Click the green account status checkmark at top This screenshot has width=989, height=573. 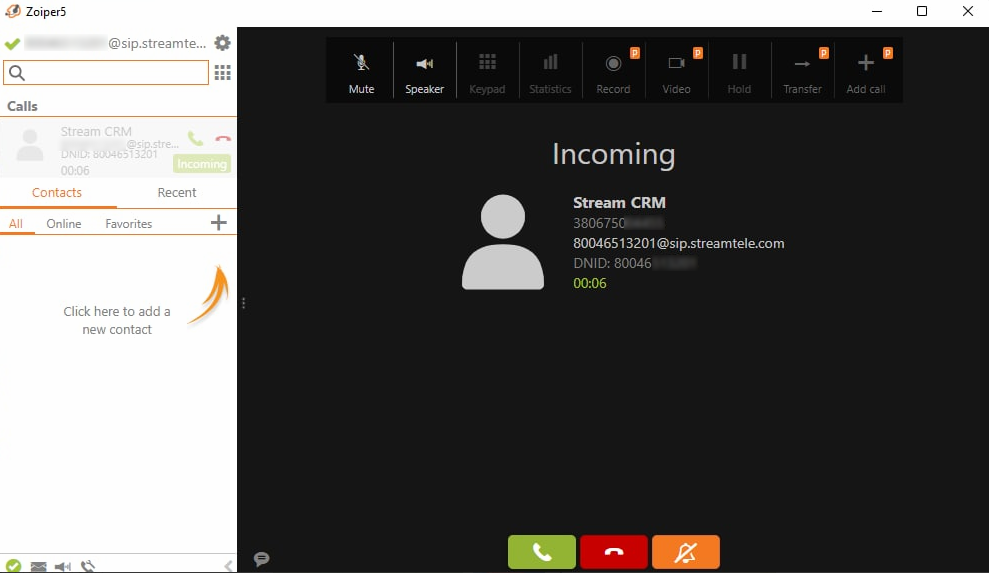pos(12,44)
